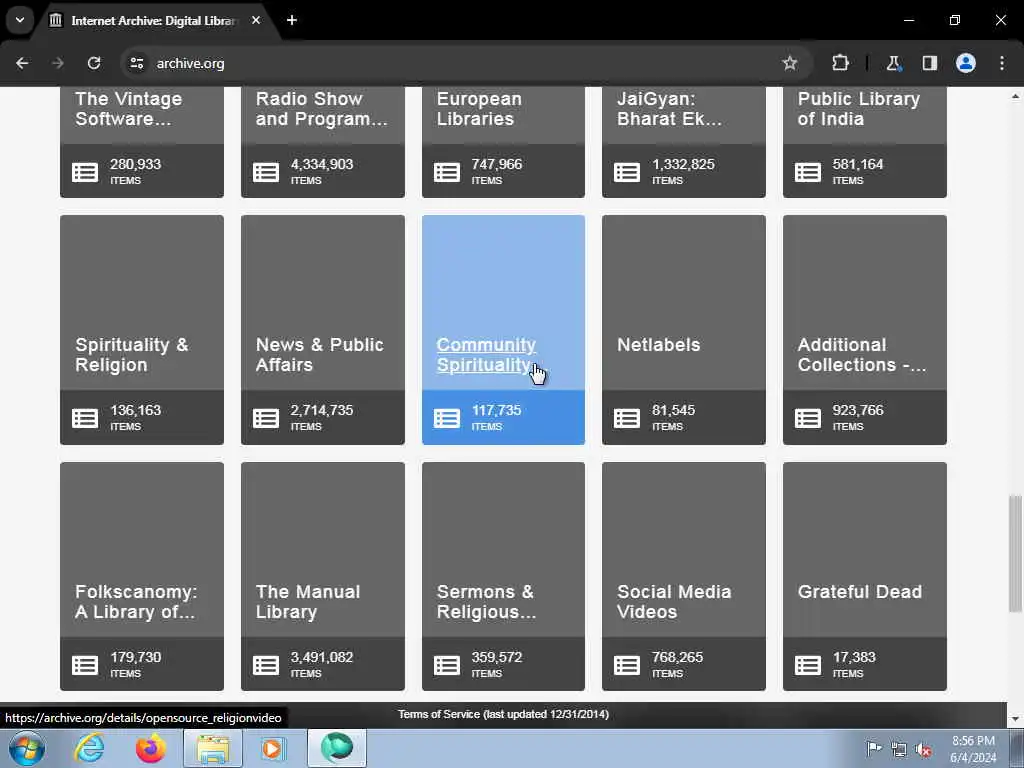Screen dimensions: 1024x768
Task: Open the News & Public Affairs tile
Action: 323,330
